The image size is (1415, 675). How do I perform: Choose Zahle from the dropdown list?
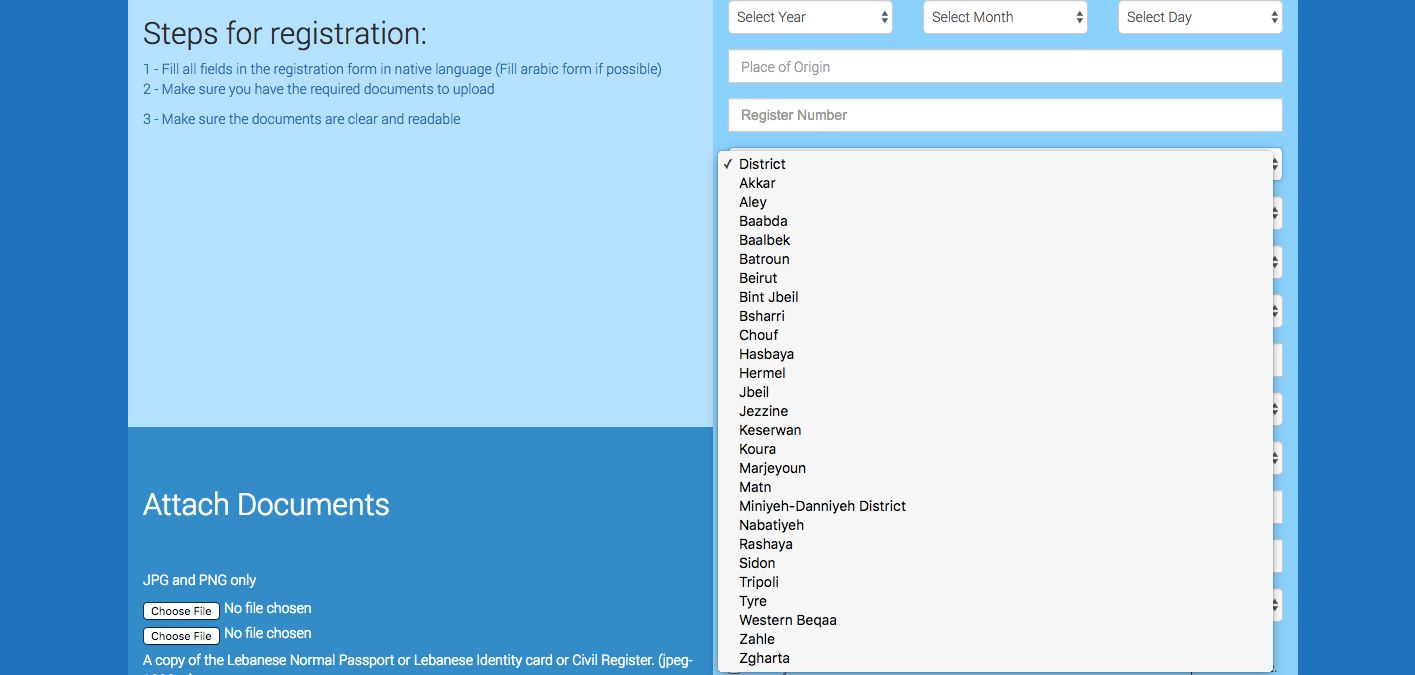tap(757, 639)
